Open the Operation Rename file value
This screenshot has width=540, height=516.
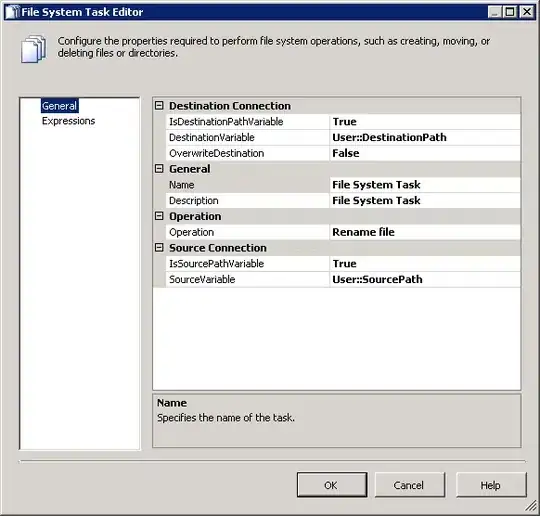pos(425,232)
